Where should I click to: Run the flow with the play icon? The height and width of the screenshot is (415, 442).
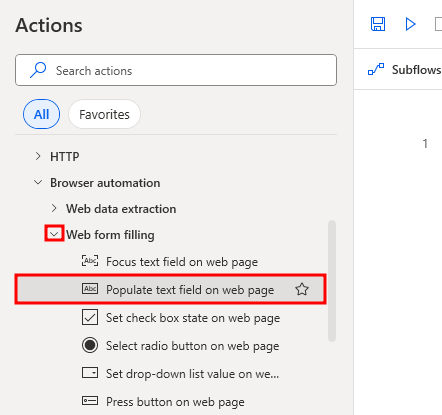[x=410, y=24]
